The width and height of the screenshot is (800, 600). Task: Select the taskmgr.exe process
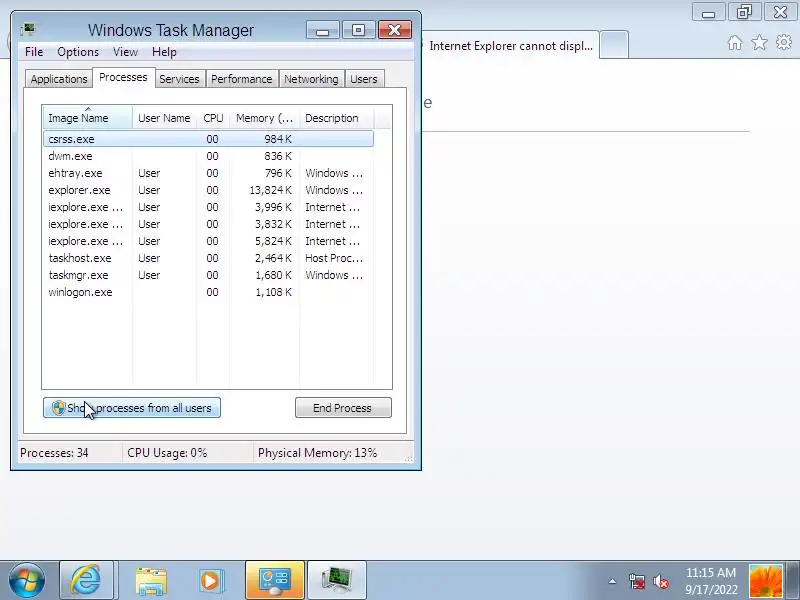click(208, 275)
